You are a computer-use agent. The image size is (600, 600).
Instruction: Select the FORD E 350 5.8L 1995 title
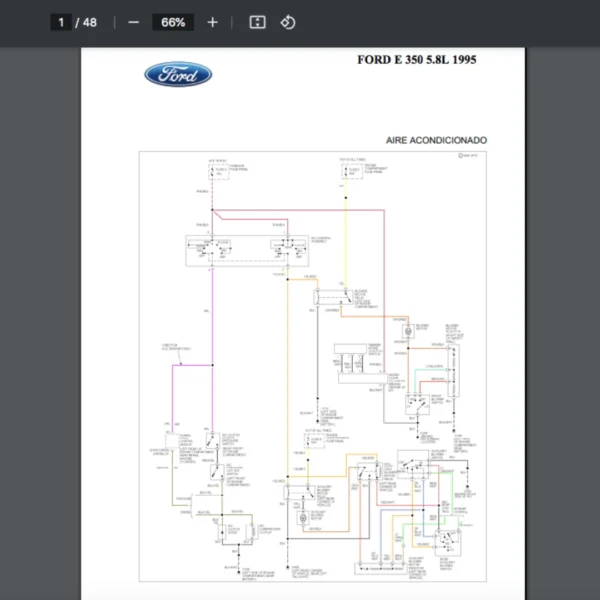coord(416,60)
